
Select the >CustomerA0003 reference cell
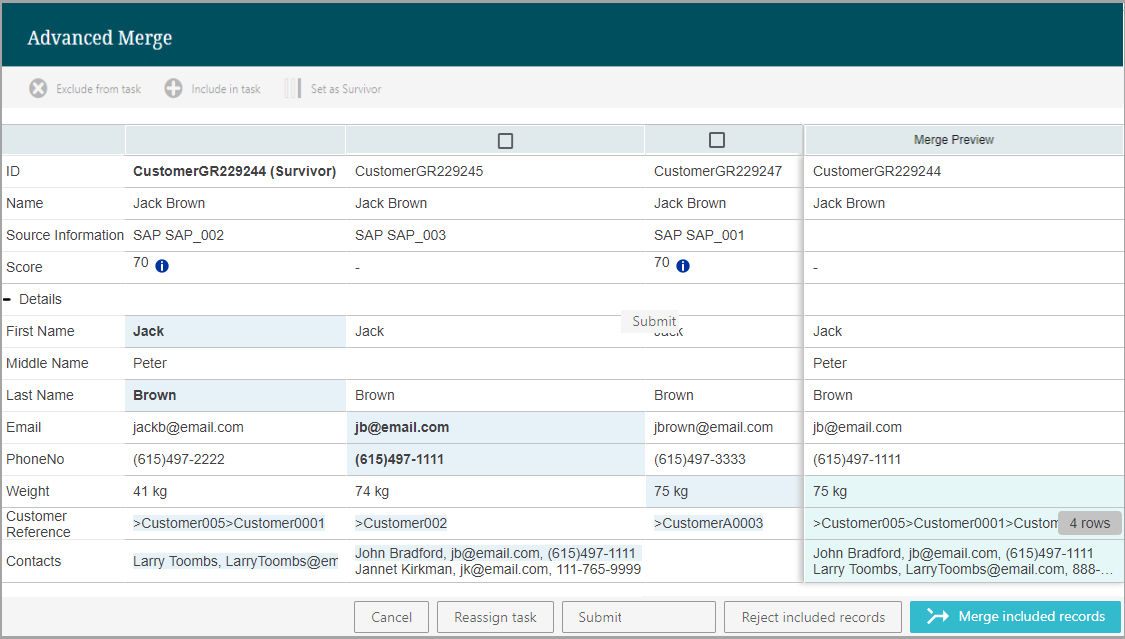pos(708,523)
